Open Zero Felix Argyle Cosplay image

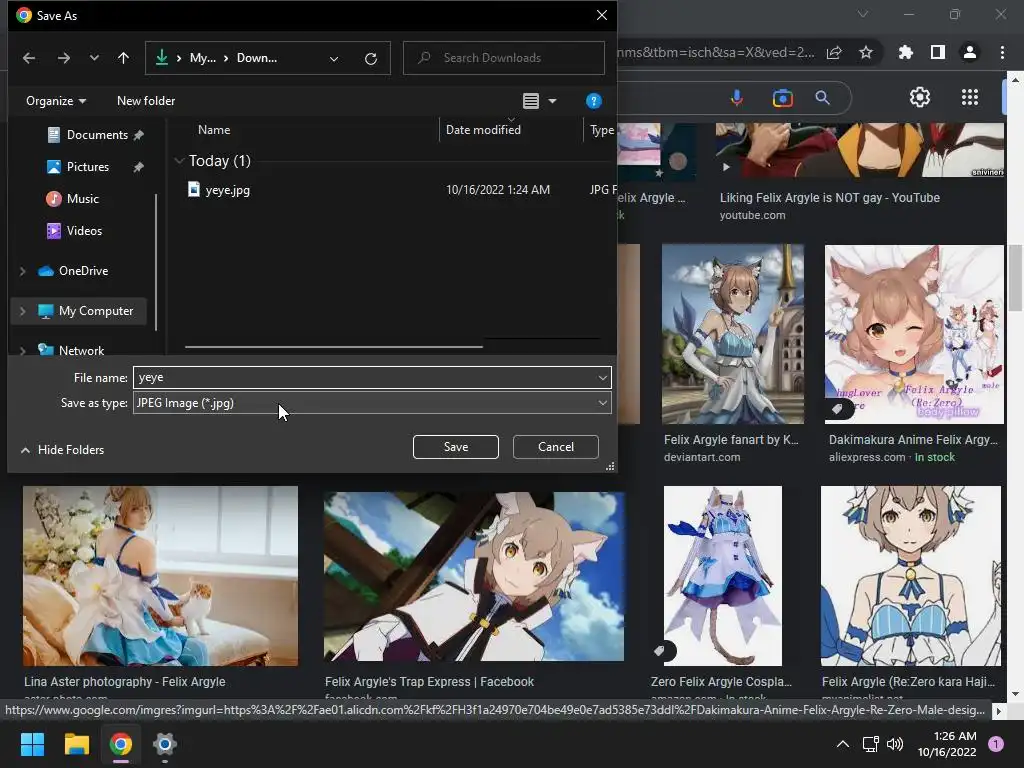pyautogui.click(x=722, y=576)
